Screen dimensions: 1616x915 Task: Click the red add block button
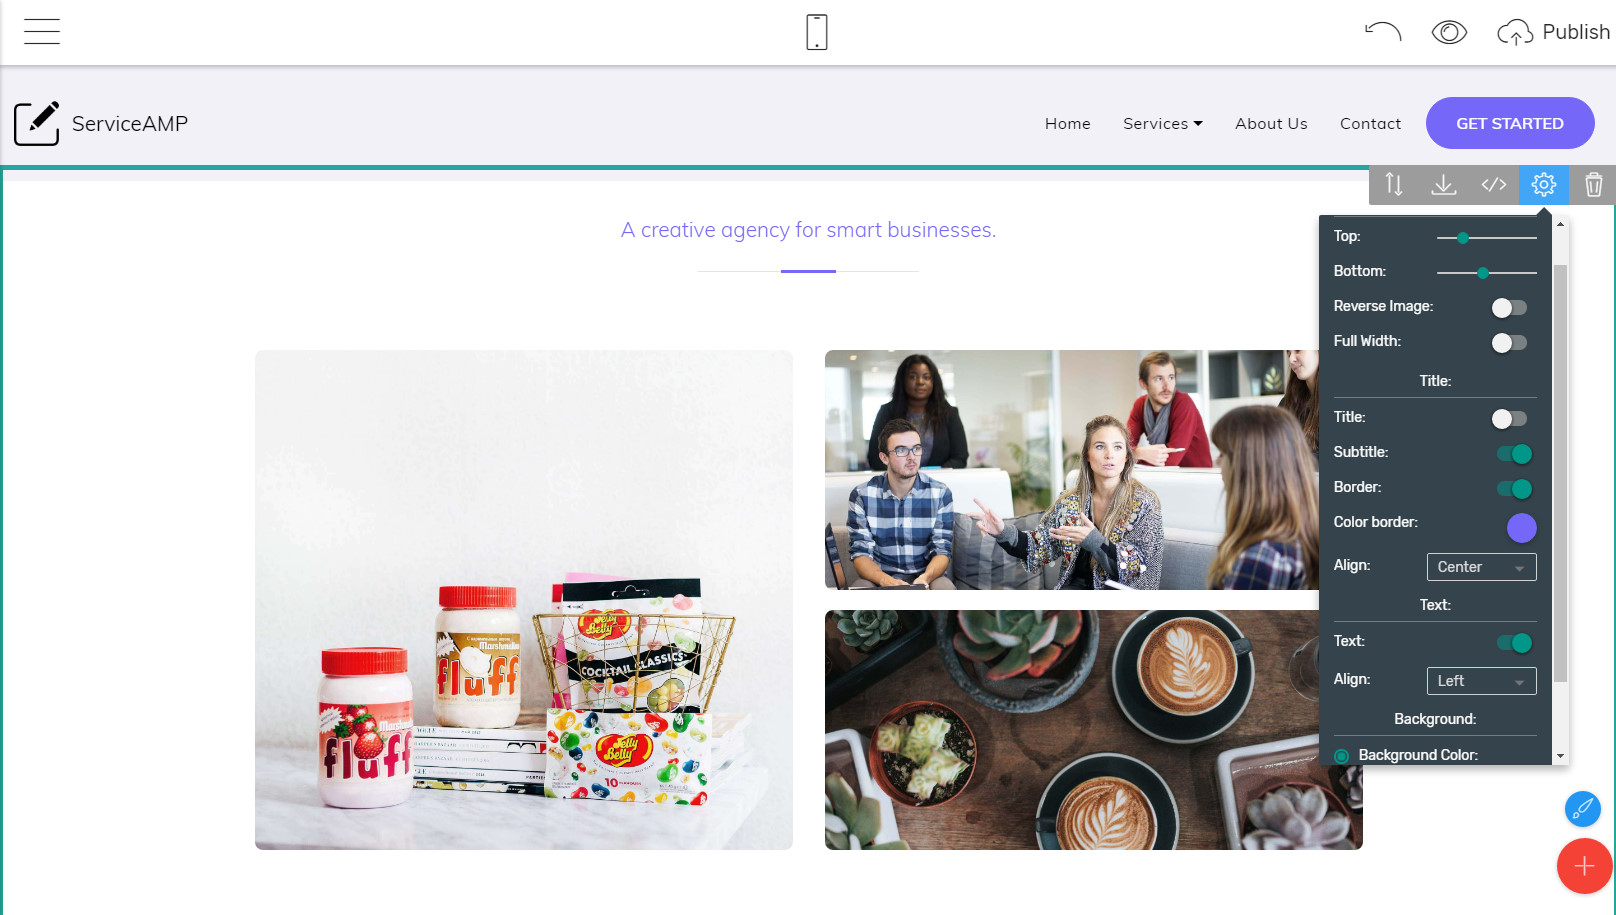[1584, 866]
